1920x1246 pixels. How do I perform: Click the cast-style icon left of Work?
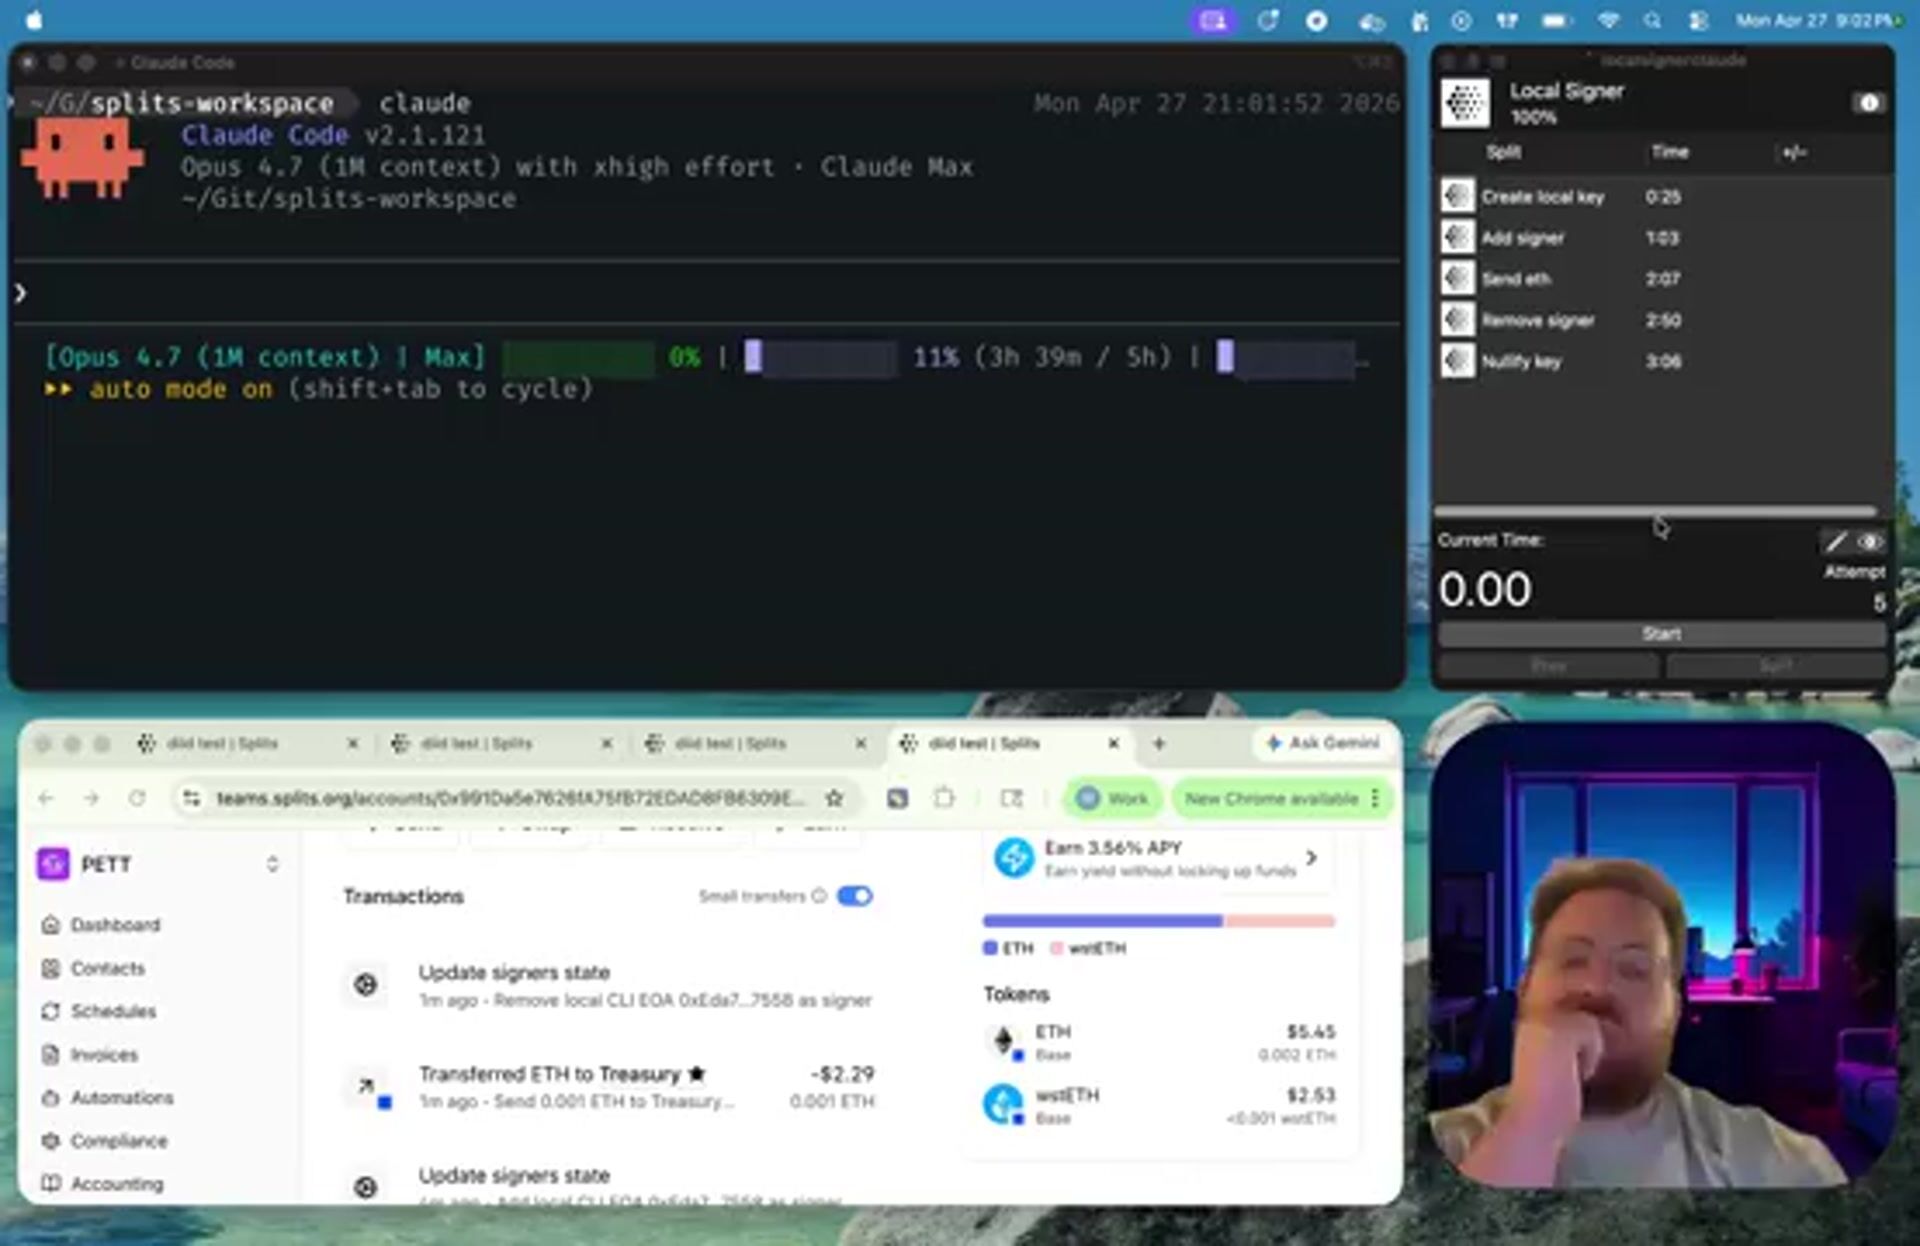click(1012, 798)
